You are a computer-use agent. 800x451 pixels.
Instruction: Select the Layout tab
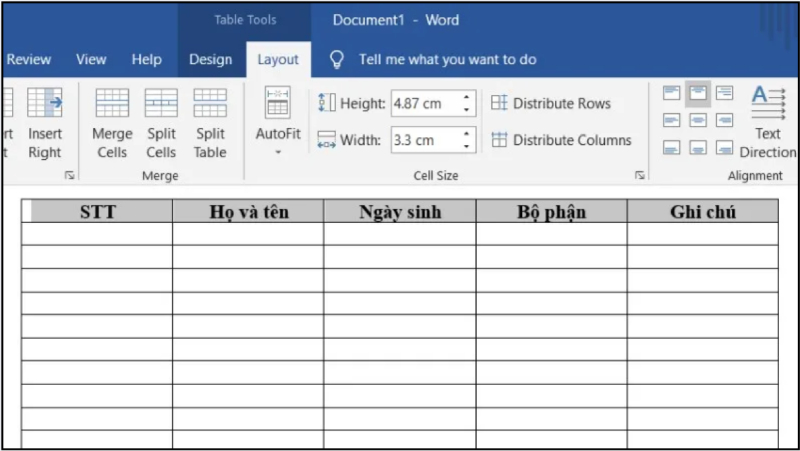click(x=278, y=59)
